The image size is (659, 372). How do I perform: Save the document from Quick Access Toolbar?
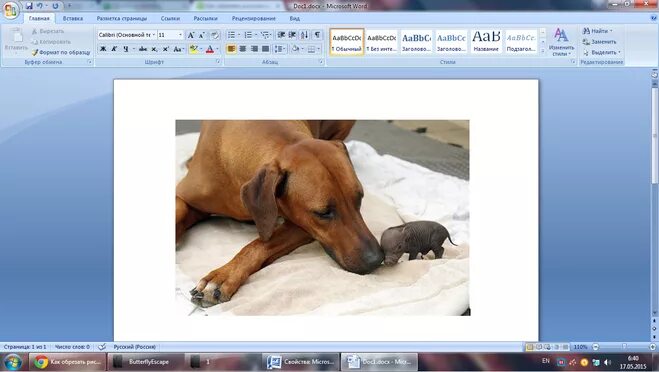coord(29,6)
